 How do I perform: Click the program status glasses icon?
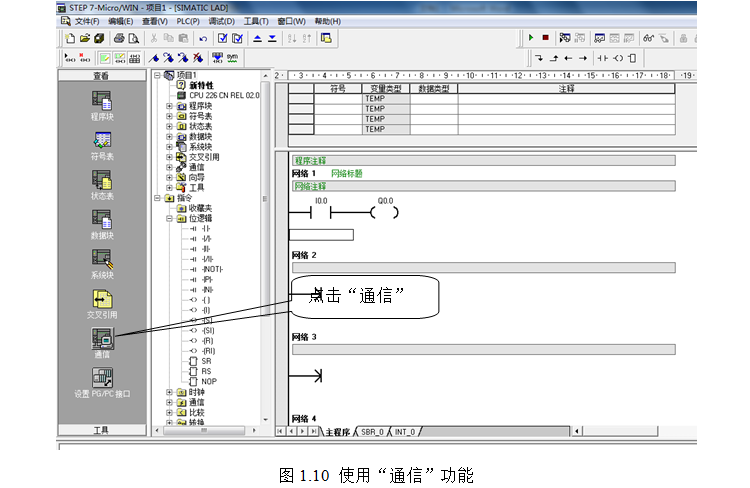point(648,38)
